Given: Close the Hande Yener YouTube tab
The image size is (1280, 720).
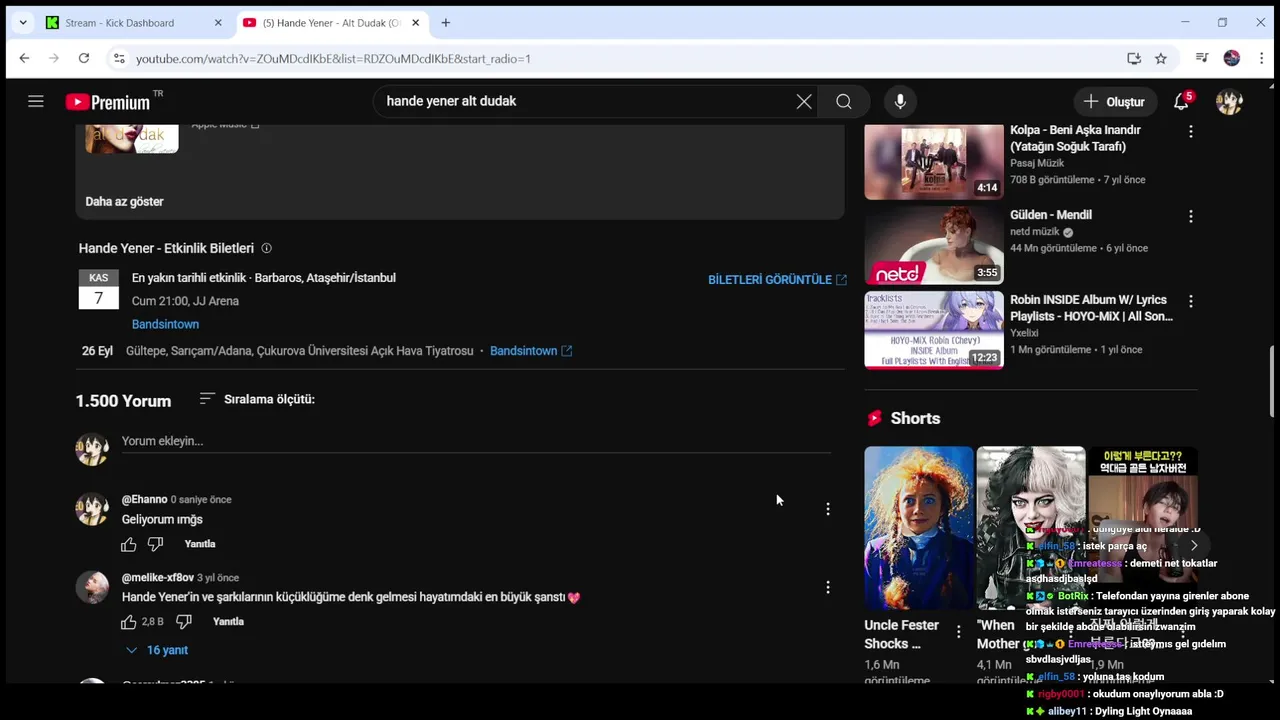Looking at the screenshot, I should tap(415, 22).
